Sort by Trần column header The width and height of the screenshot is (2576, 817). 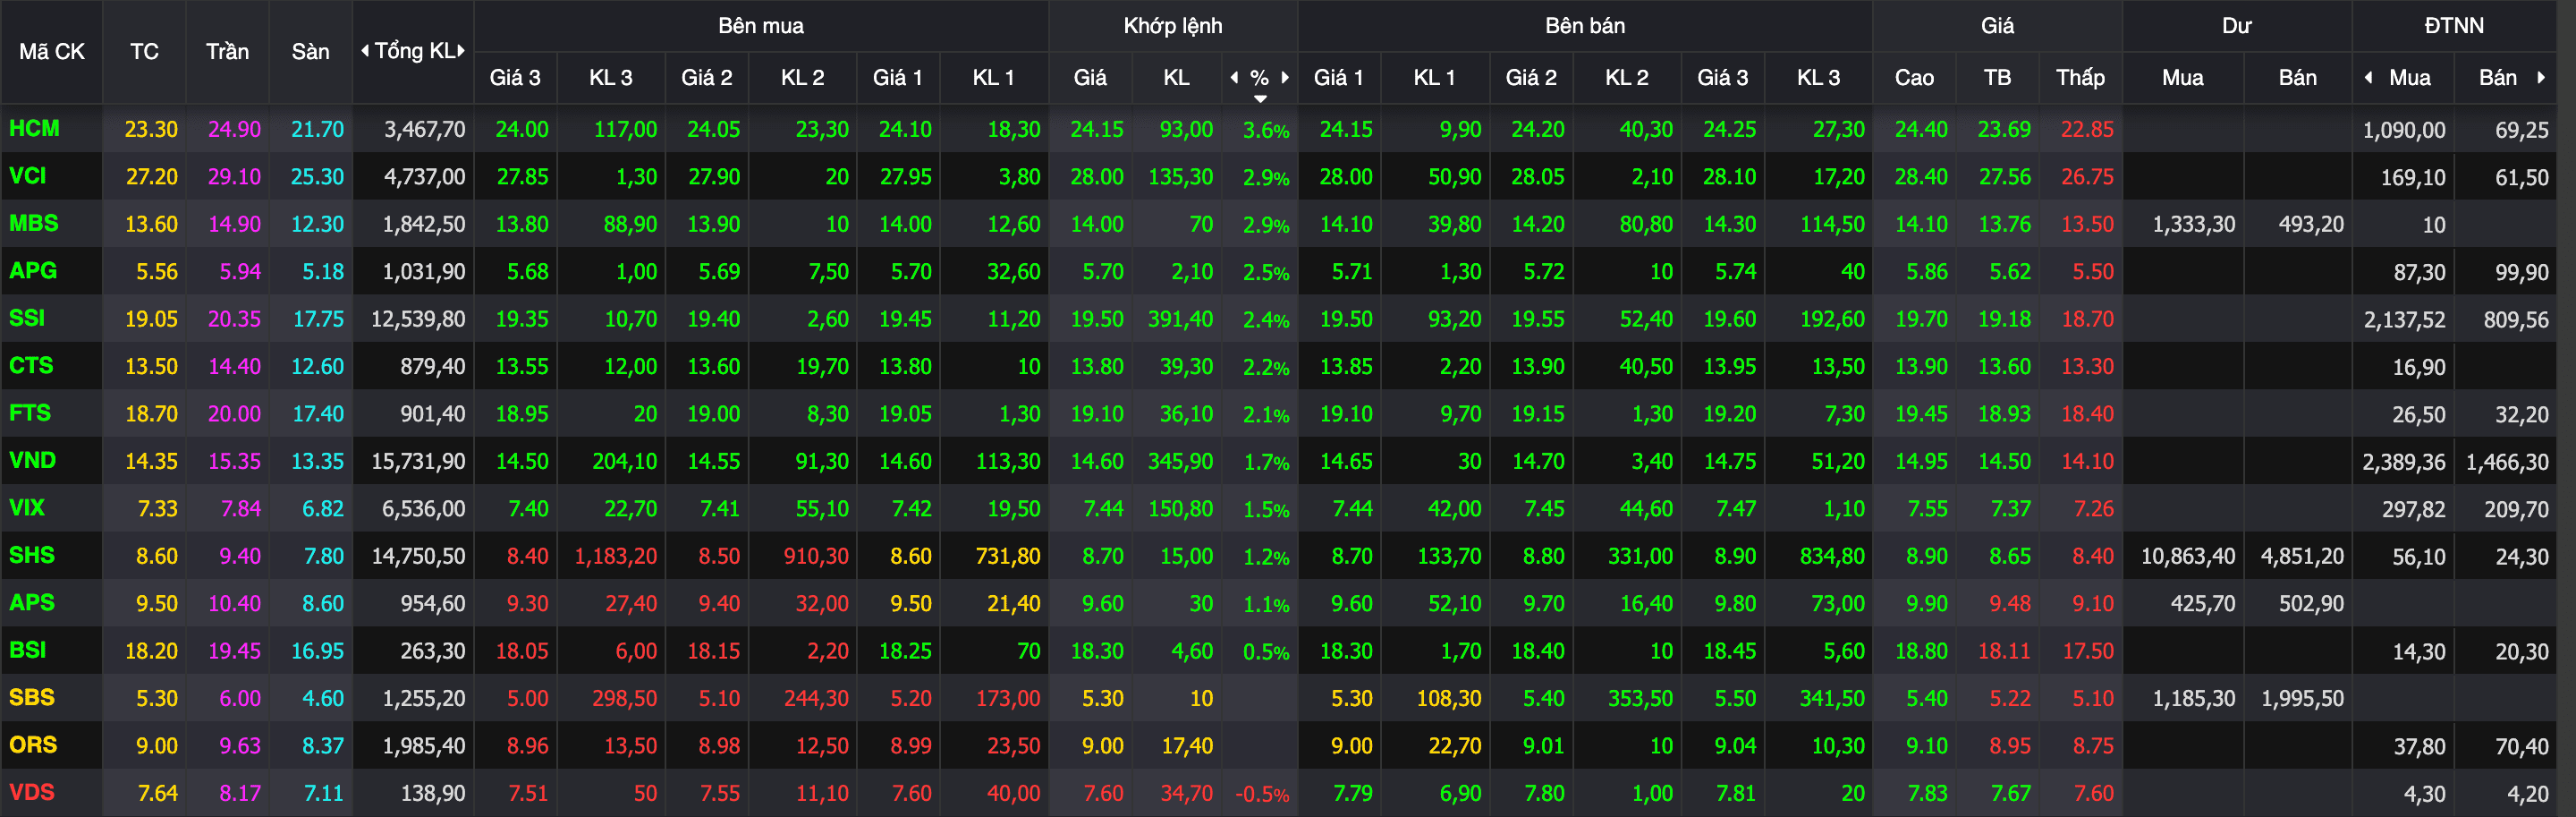coord(227,51)
